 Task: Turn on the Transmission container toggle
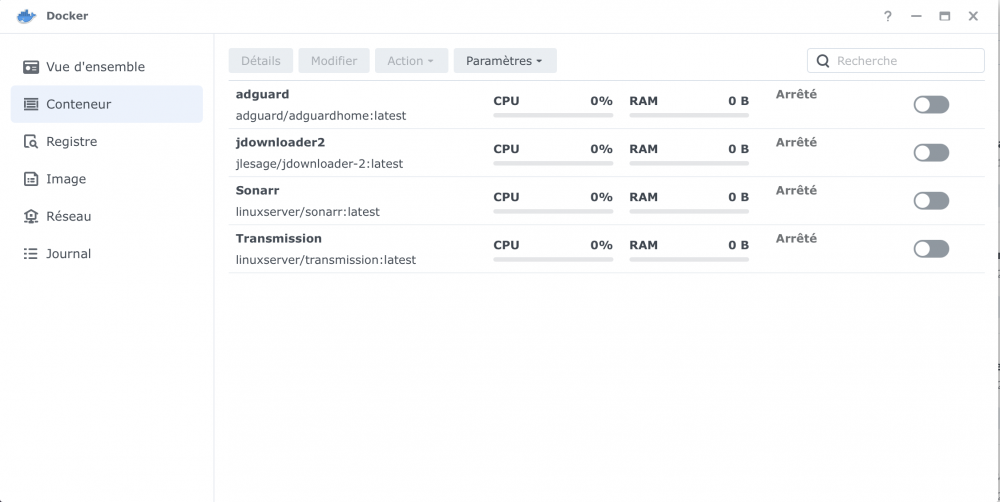(930, 249)
